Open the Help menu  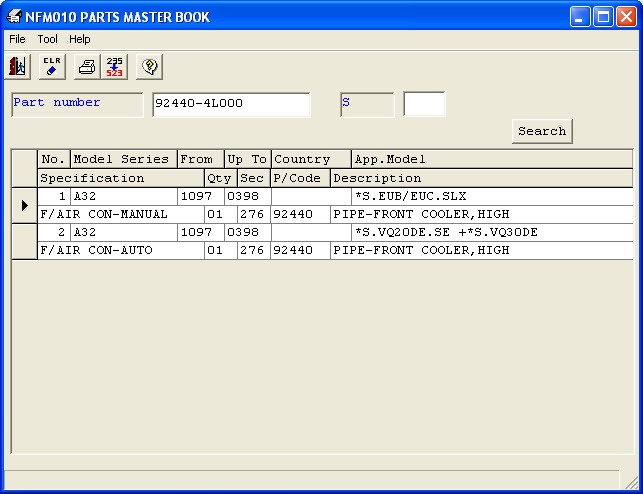click(80, 39)
